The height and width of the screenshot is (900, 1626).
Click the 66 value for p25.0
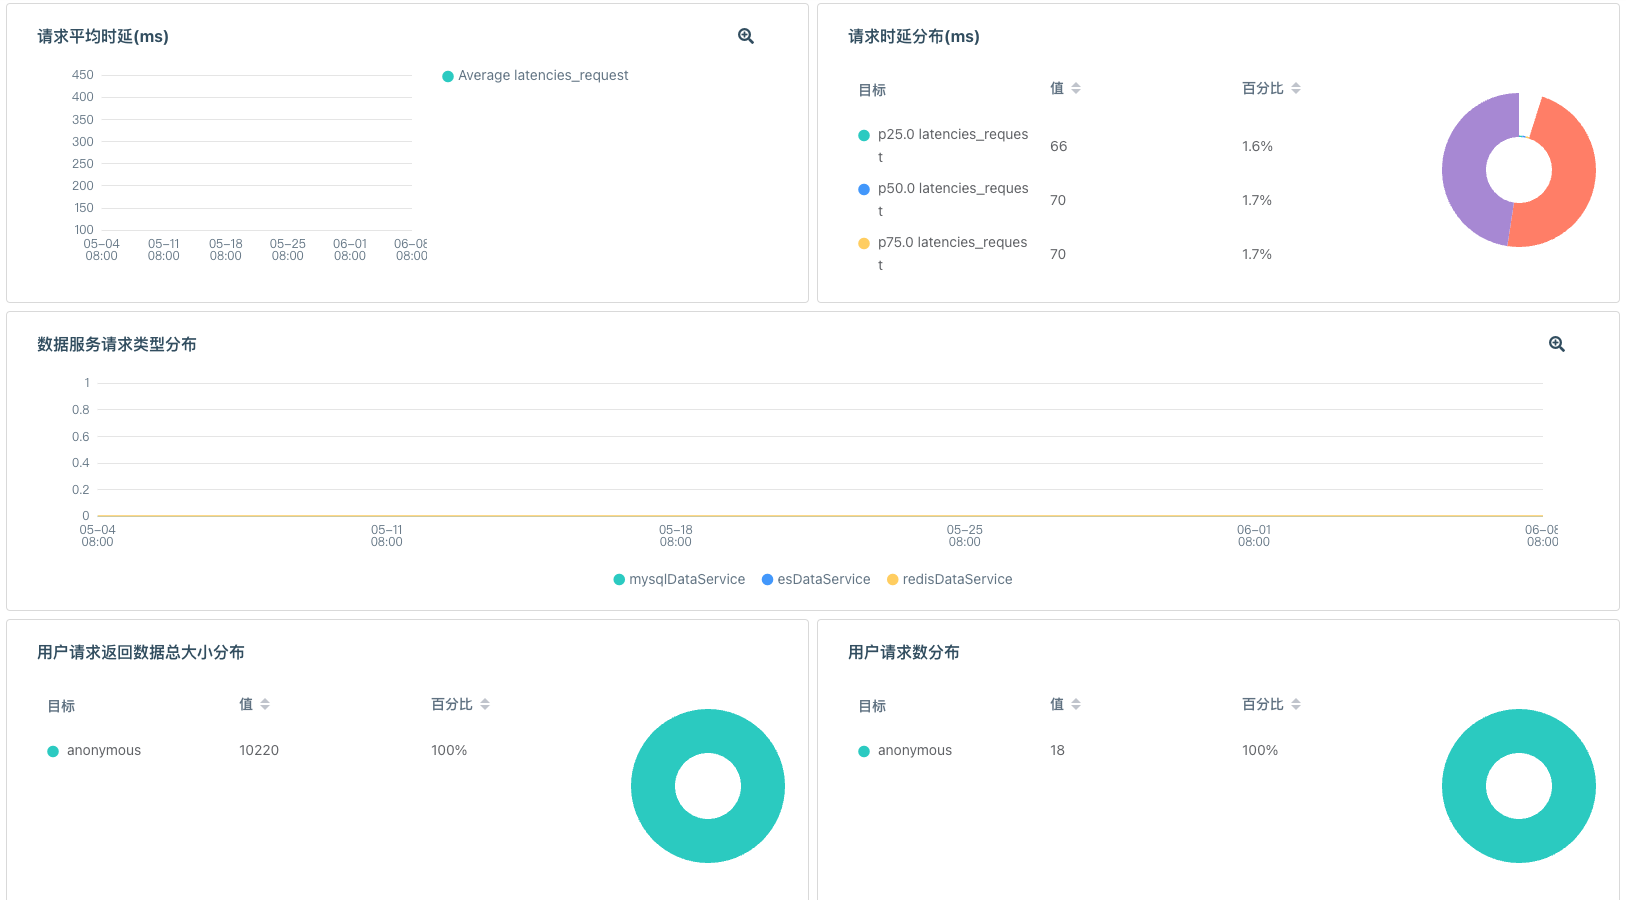1058,146
